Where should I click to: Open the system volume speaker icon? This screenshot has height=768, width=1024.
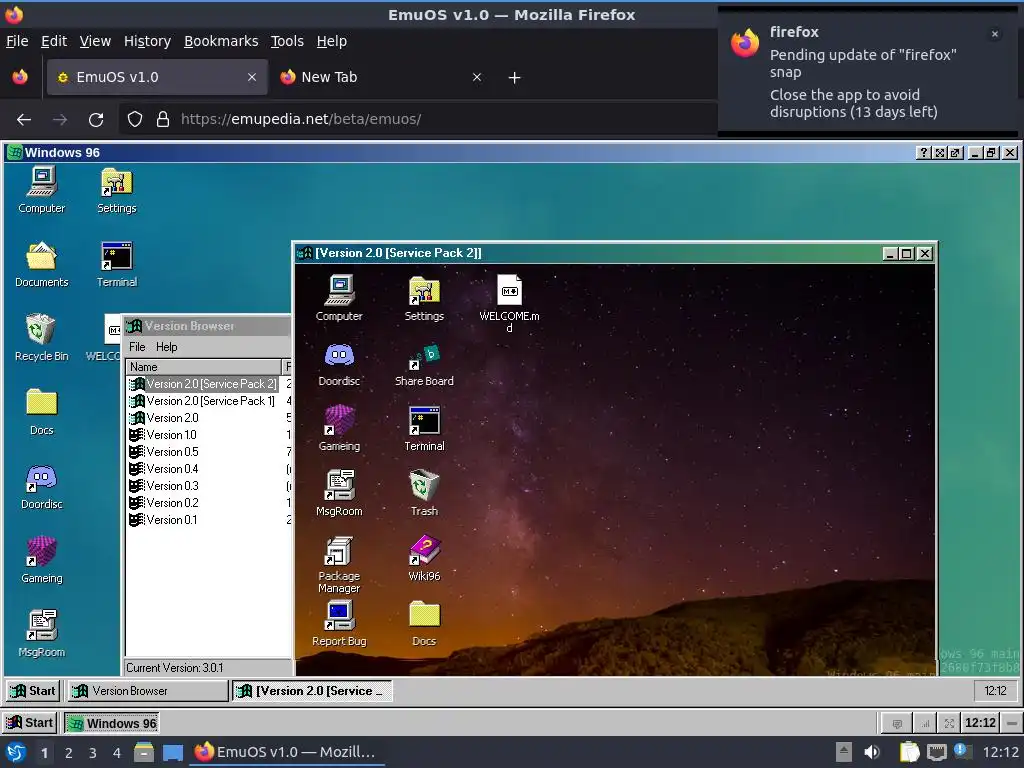872,752
